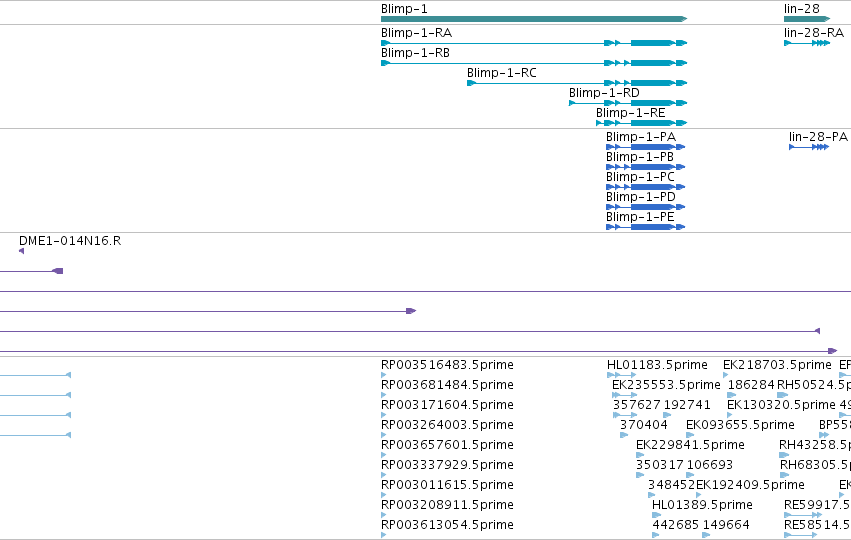This screenshot has height=540, width=851.
Task: Click the 442685 feature label
Action: coord(676,525)
